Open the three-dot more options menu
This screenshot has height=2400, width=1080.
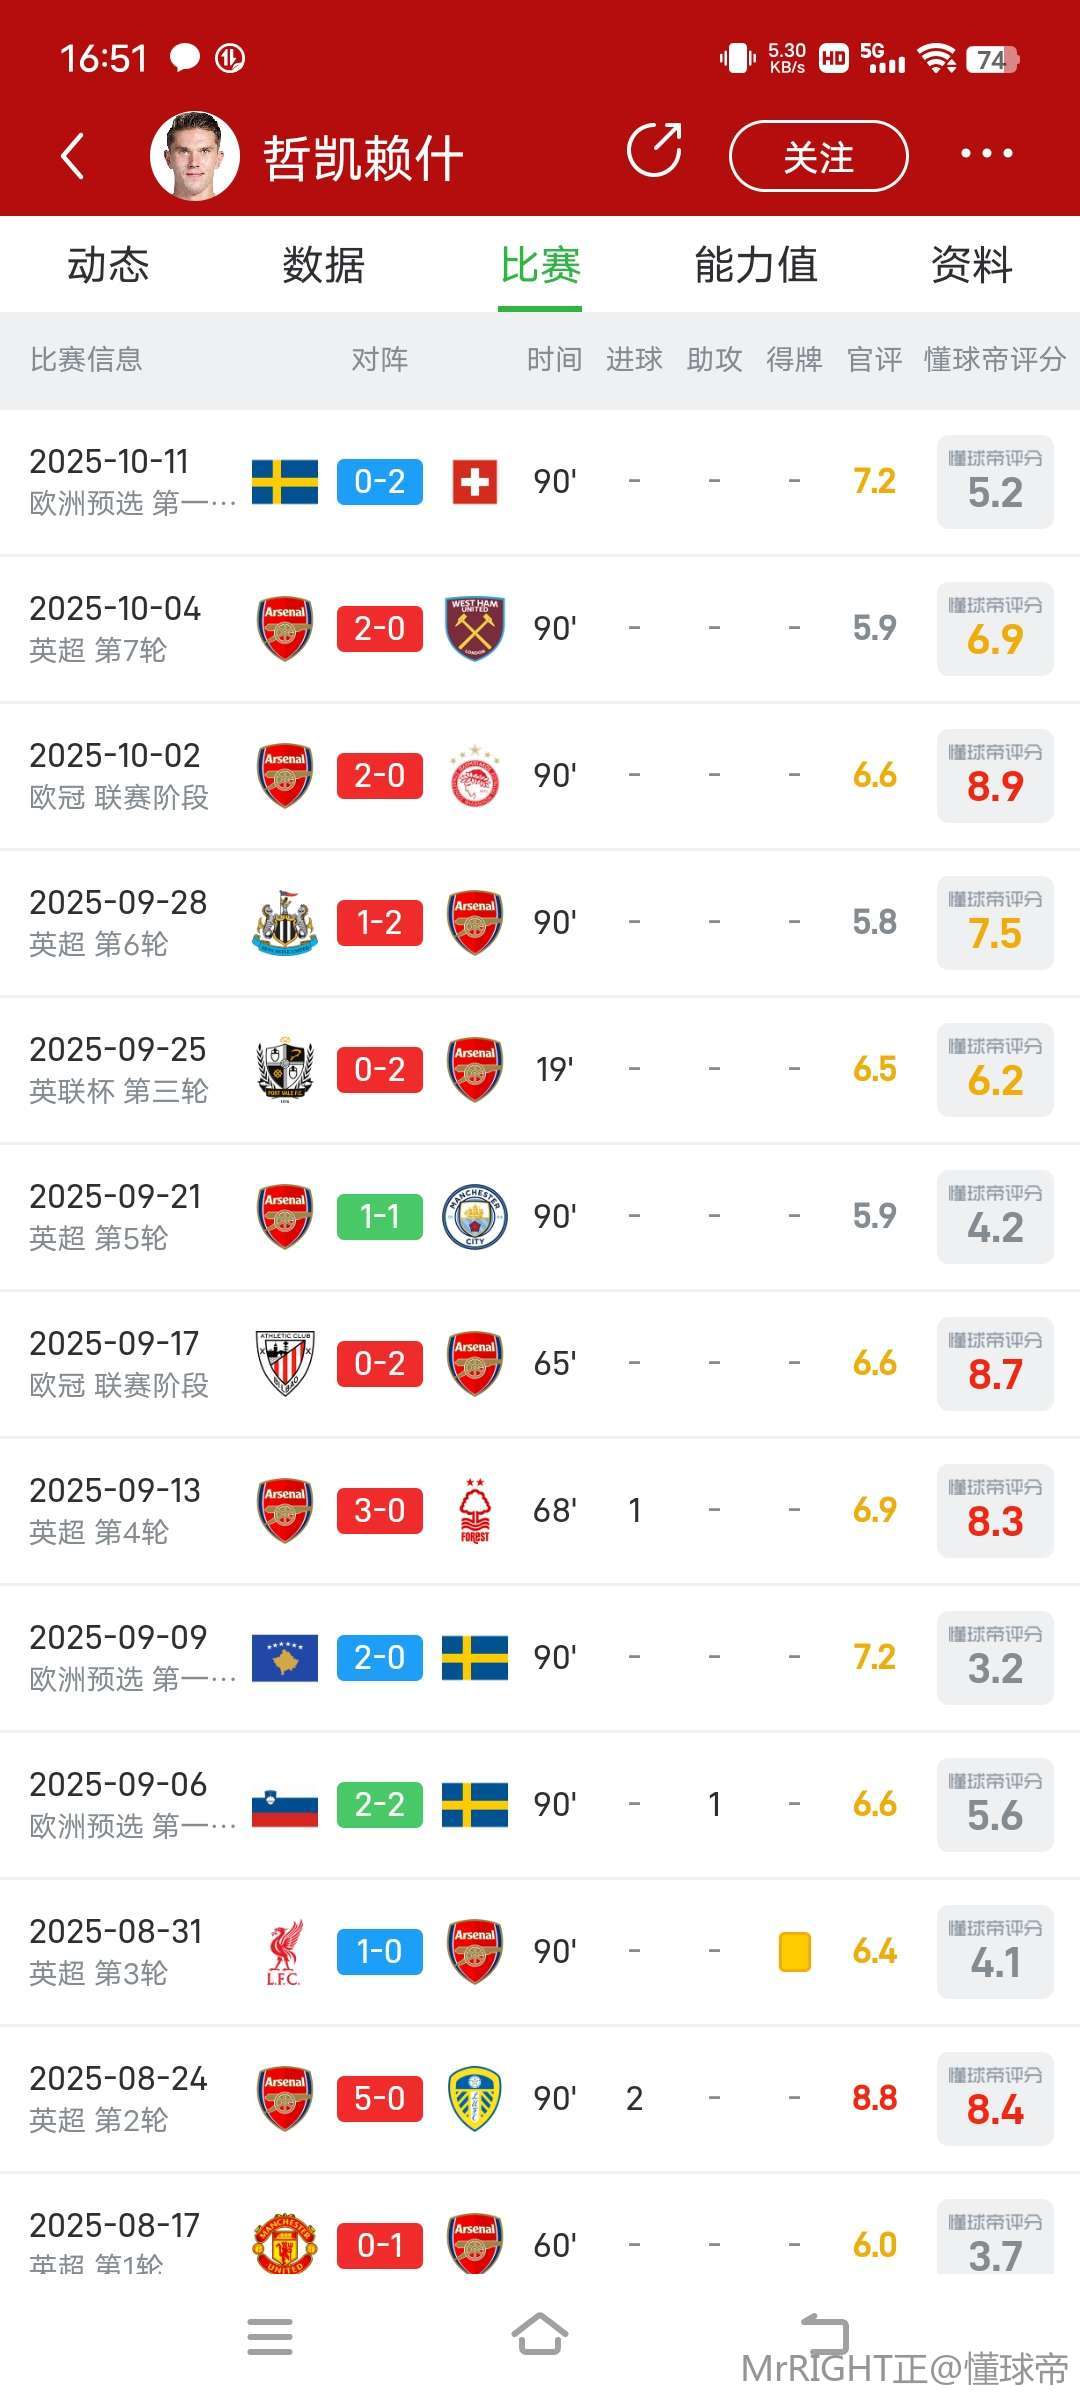point(986,154)
